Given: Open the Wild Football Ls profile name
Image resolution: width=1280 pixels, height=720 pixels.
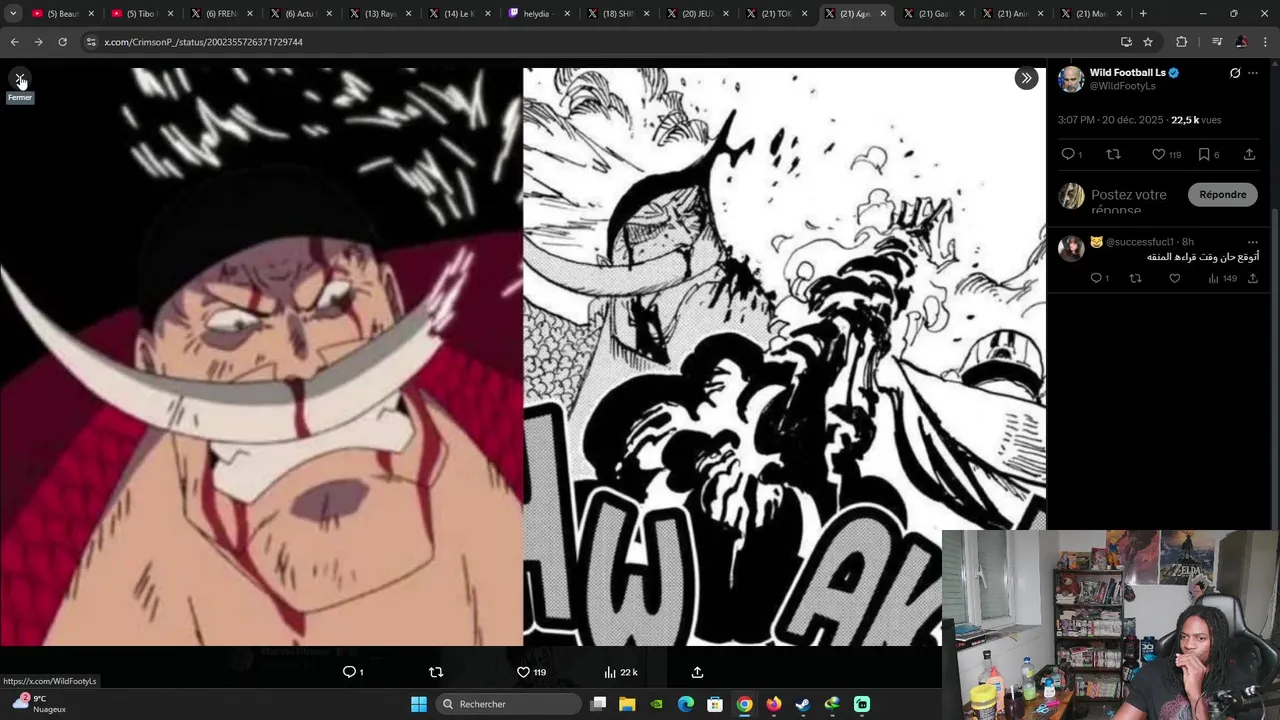Looking at the screenshot, I should [x=1127, y=72].
